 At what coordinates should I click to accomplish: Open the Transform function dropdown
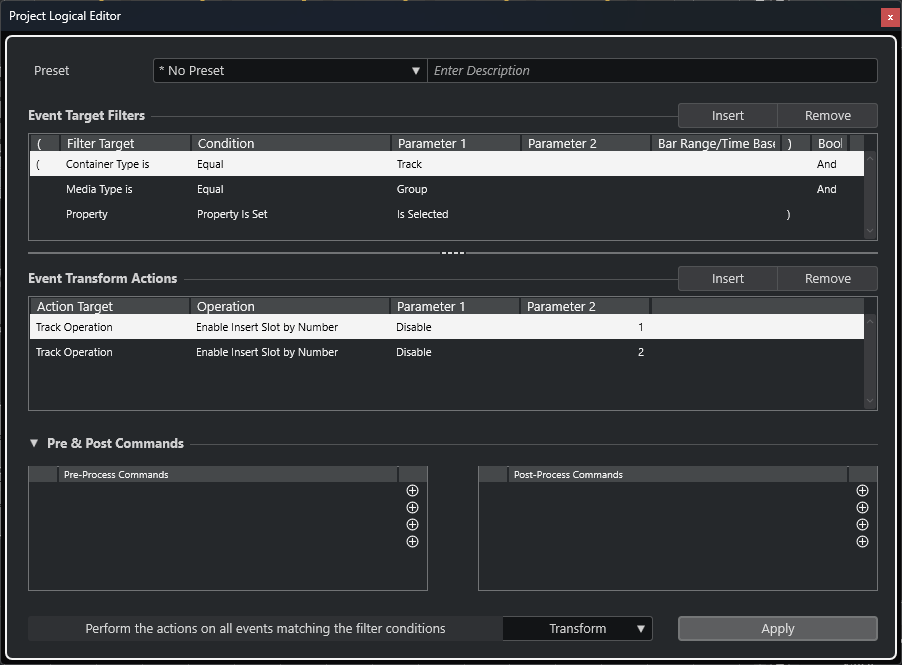(x=577, y=629)
